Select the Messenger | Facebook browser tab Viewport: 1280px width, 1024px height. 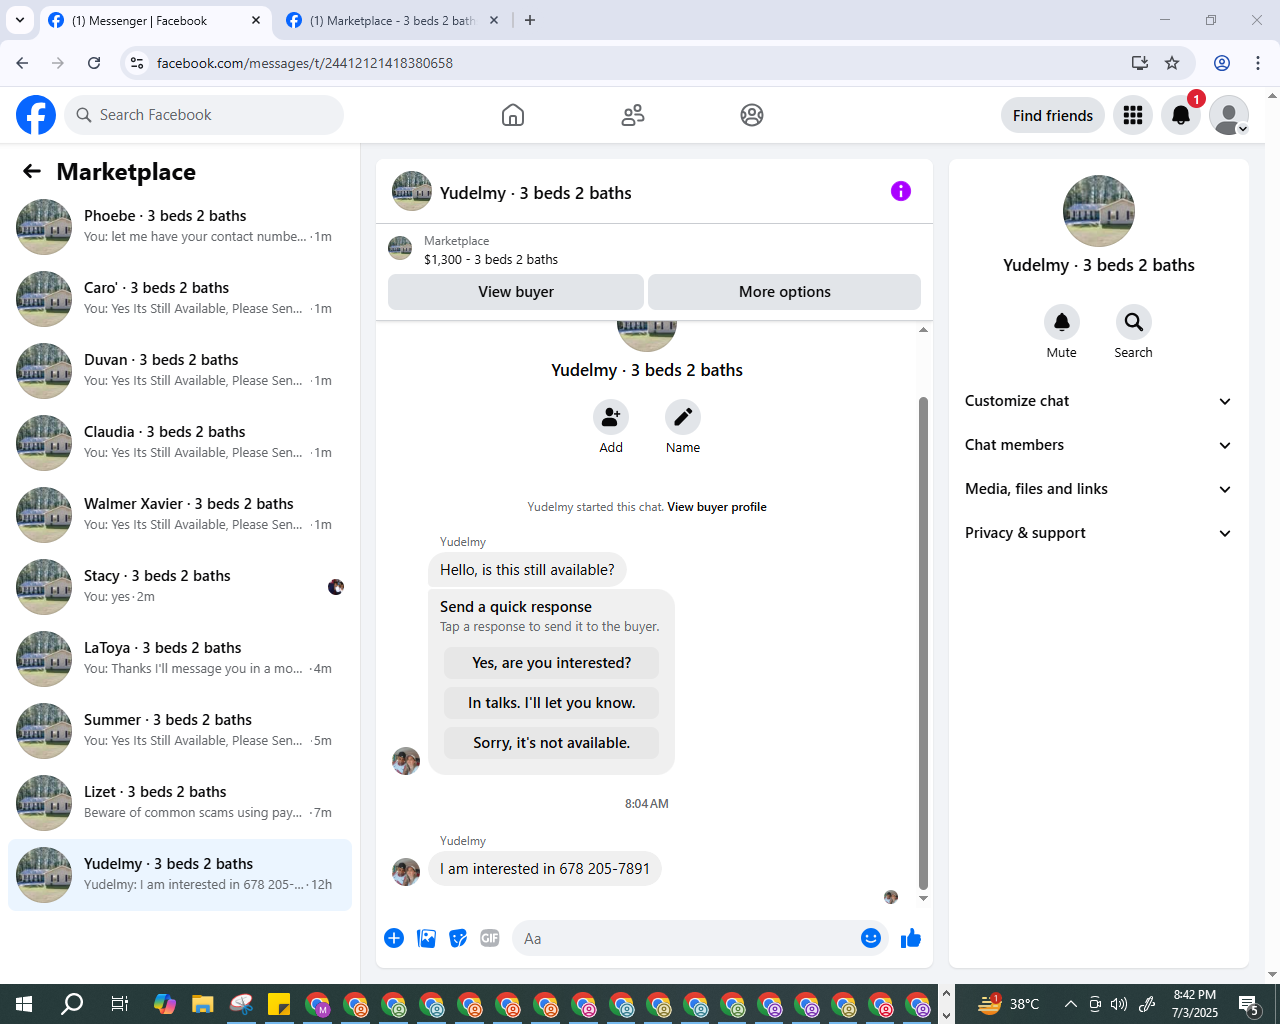tap(155, 20)
